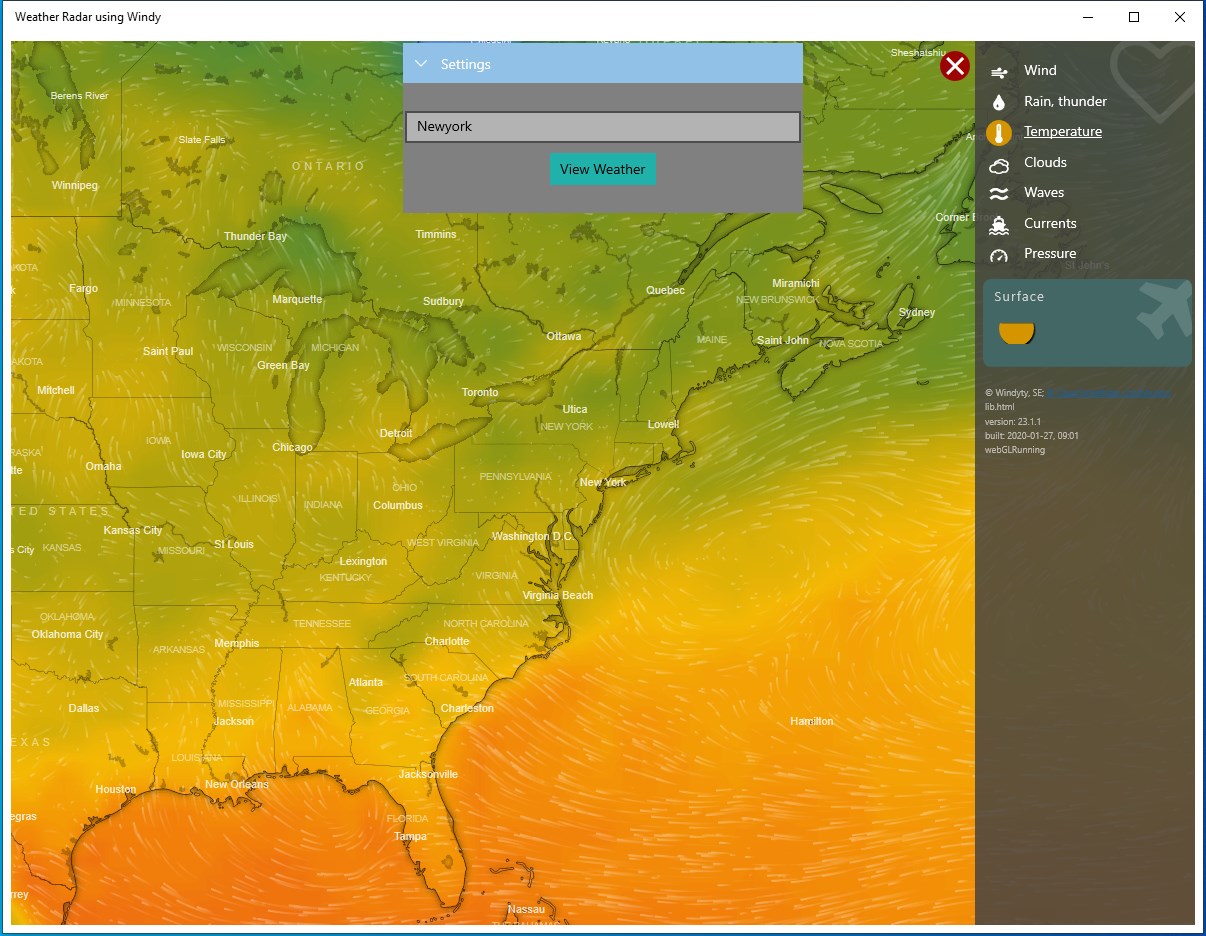Maximize the Weather Radar window
This screenshot has width=1206, height=936.
pyautogui.click(x=1134, y=17)
